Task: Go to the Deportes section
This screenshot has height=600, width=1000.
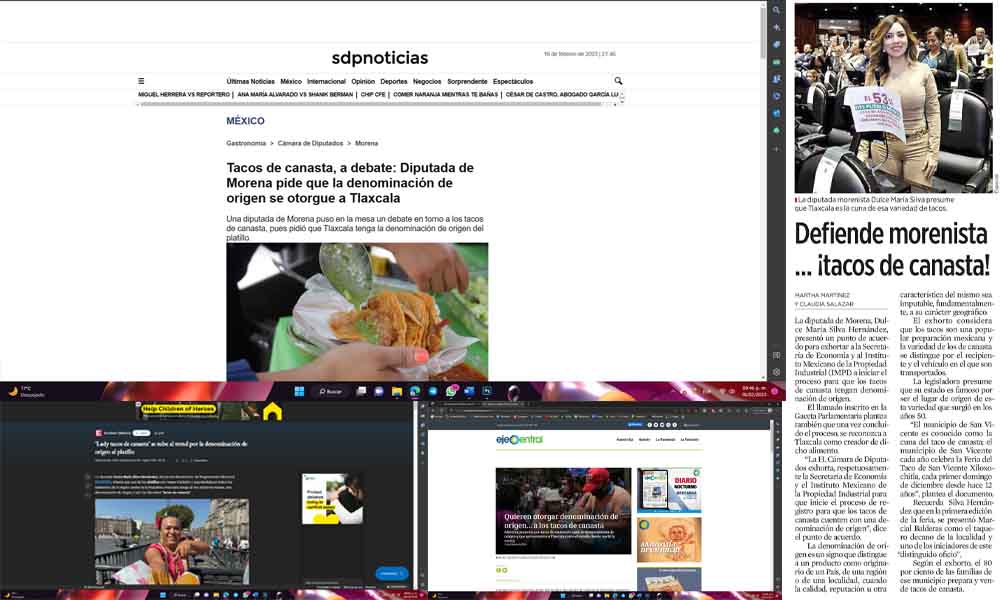Action: [393, 81]
